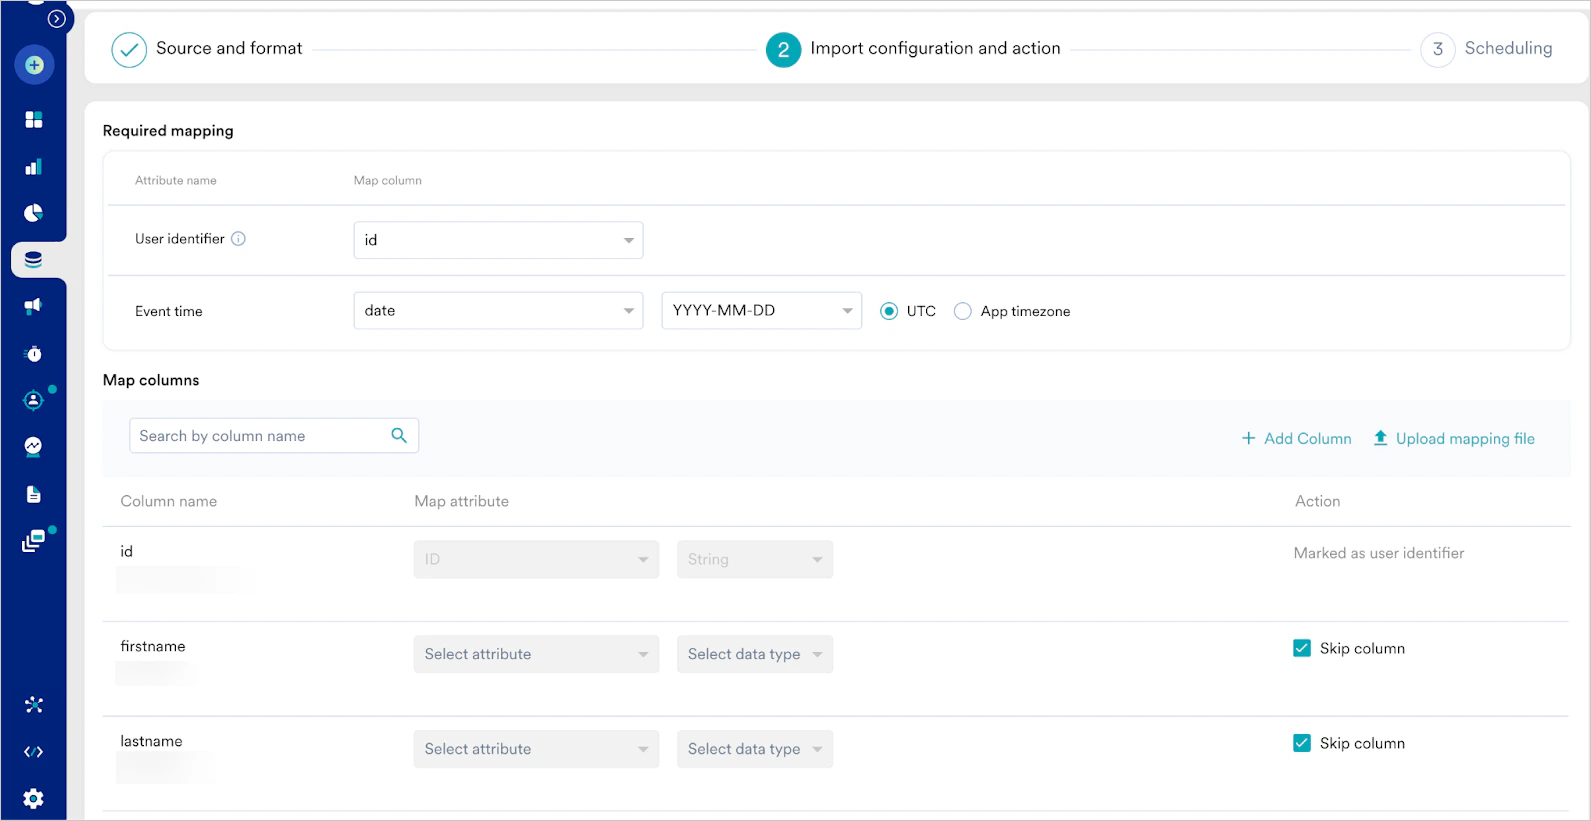This screenshot has width=1591, height=821.
Task: Click the Column name header
Action: (x=169, y=501)
